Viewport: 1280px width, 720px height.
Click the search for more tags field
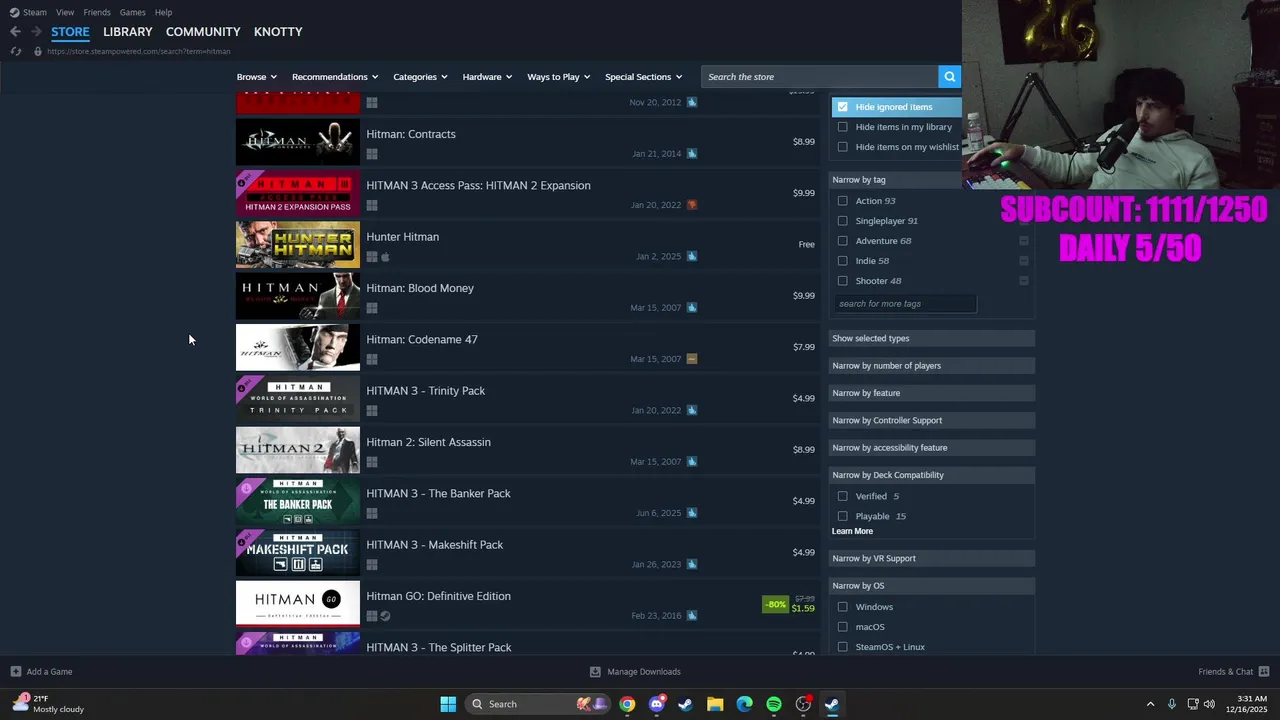(x=904, y=304)
